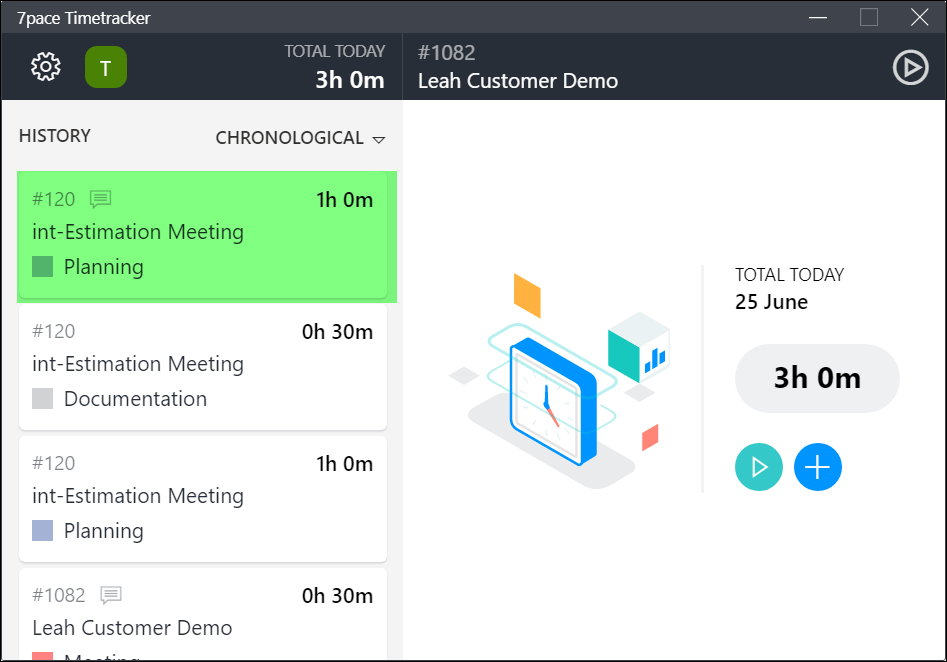
Task: Minimize the 7pace Timetracker window
Action: click(818, 17)
